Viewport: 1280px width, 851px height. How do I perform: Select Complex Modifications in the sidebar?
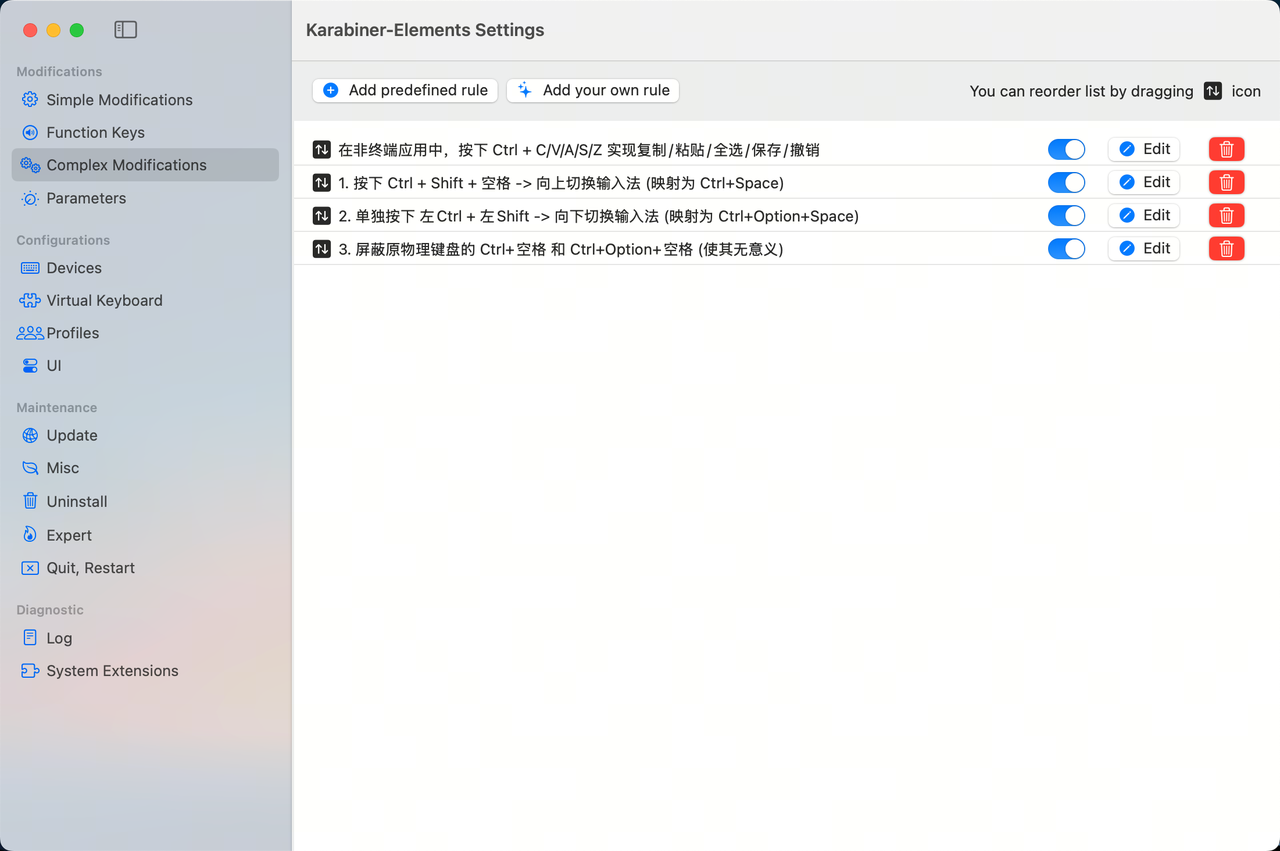pyautogui.click(x=145, y=165)
